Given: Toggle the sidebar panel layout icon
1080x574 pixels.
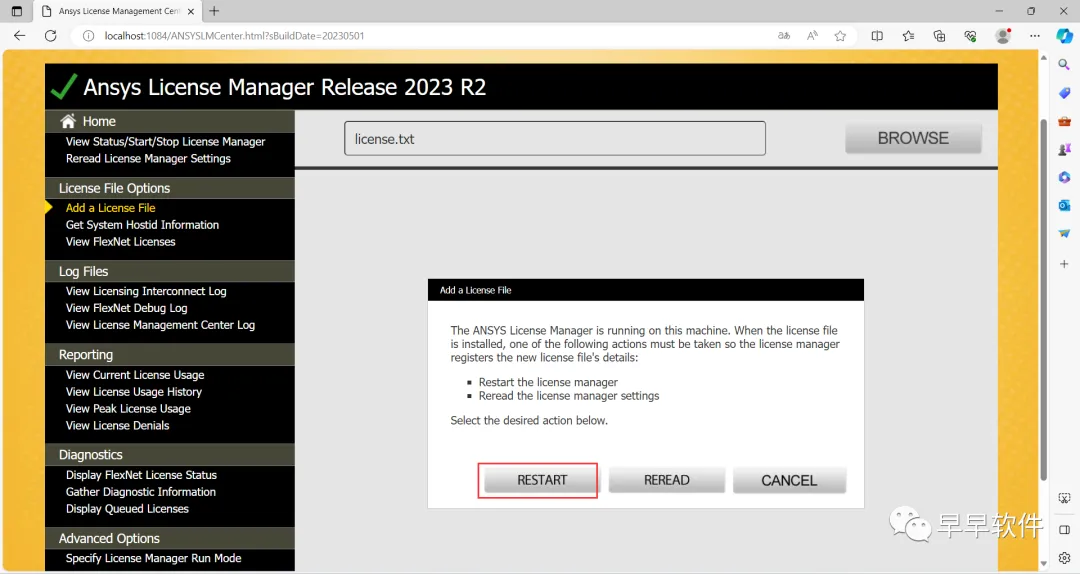Looking at the screenshot, I should coord(1064,530).
